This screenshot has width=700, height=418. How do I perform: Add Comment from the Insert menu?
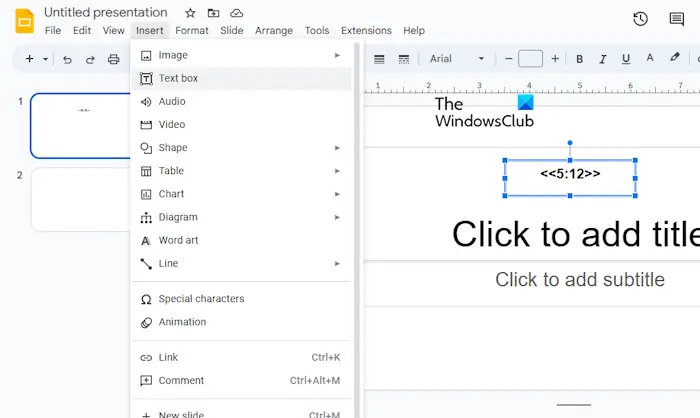coord(242,381)
